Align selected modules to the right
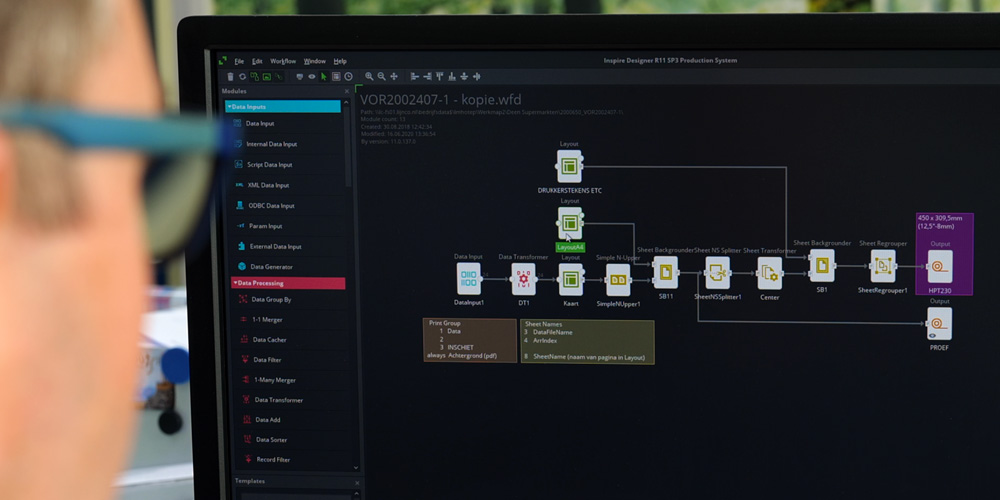1000x500 pixels. tap(427, 77)
